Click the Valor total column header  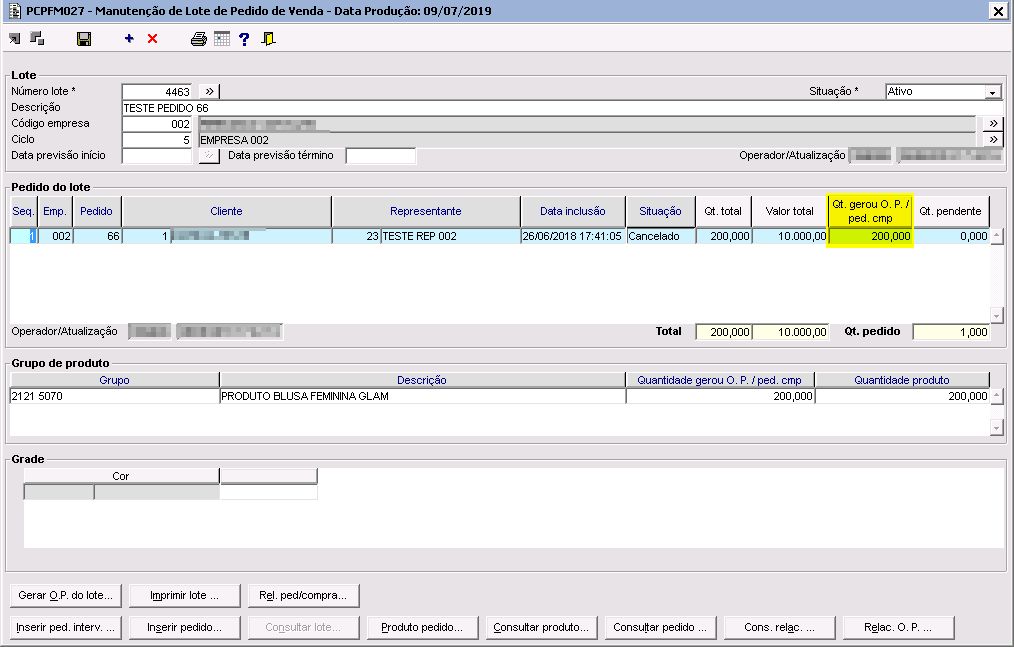pyautogui.click(x=790, y=211)
